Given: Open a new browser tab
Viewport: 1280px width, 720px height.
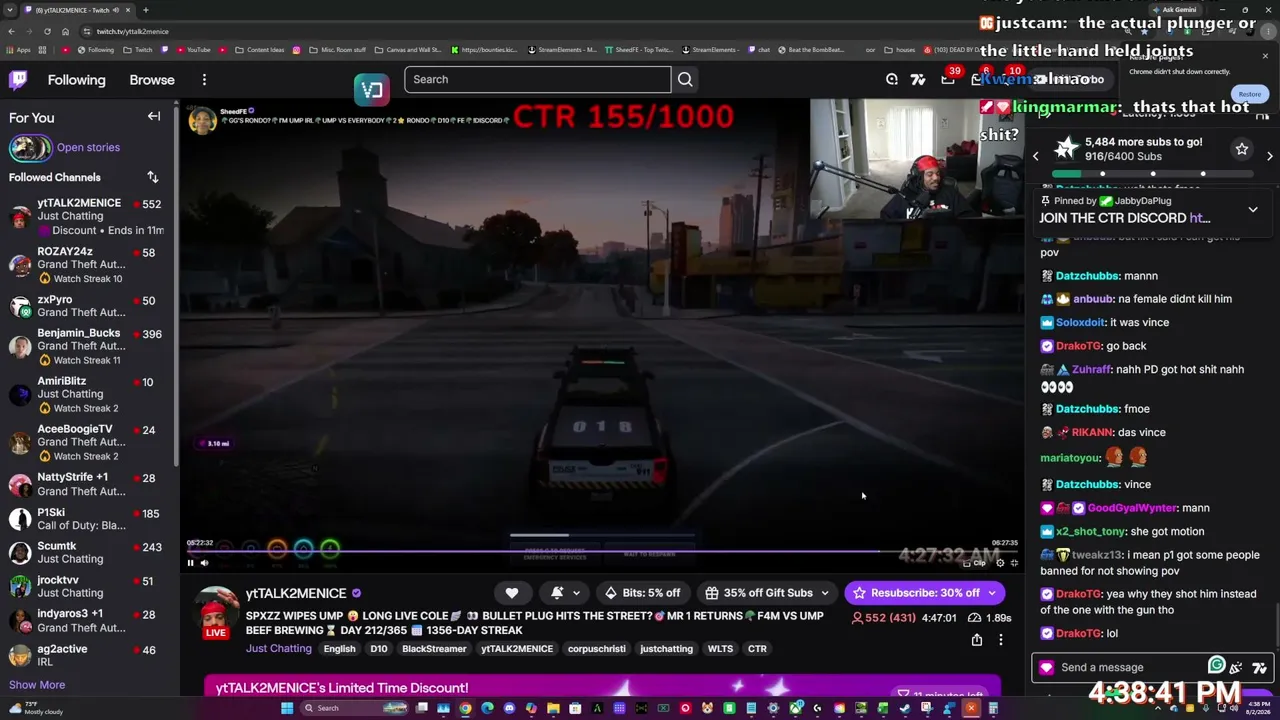Looking at the screenshot, I should pyautogui.click(x=145, y=10).
